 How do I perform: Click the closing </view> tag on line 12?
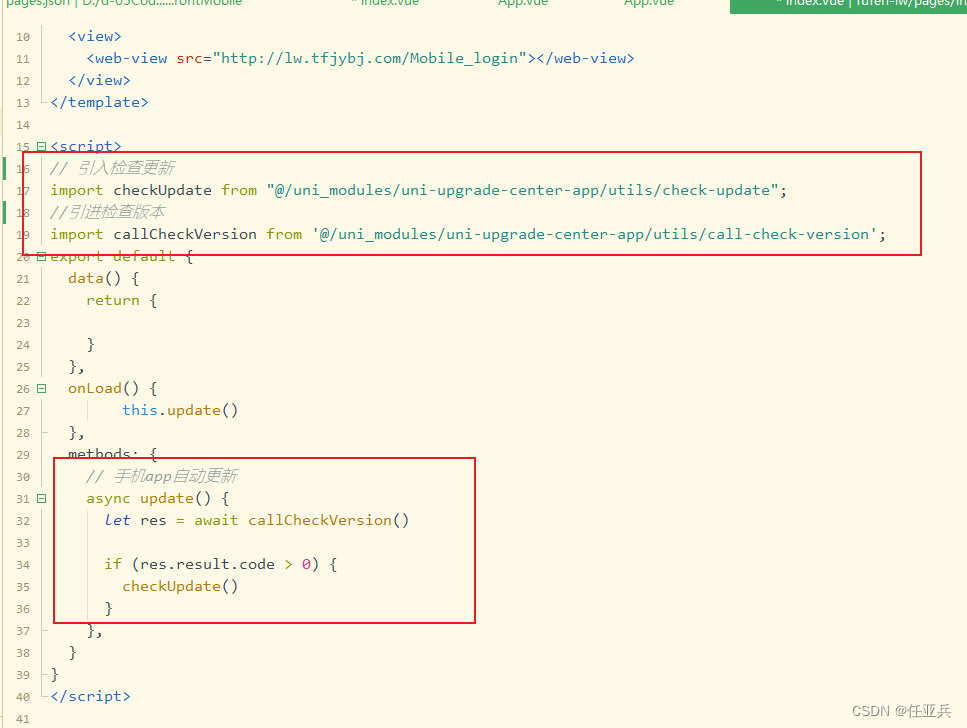(x=99, y=80)
